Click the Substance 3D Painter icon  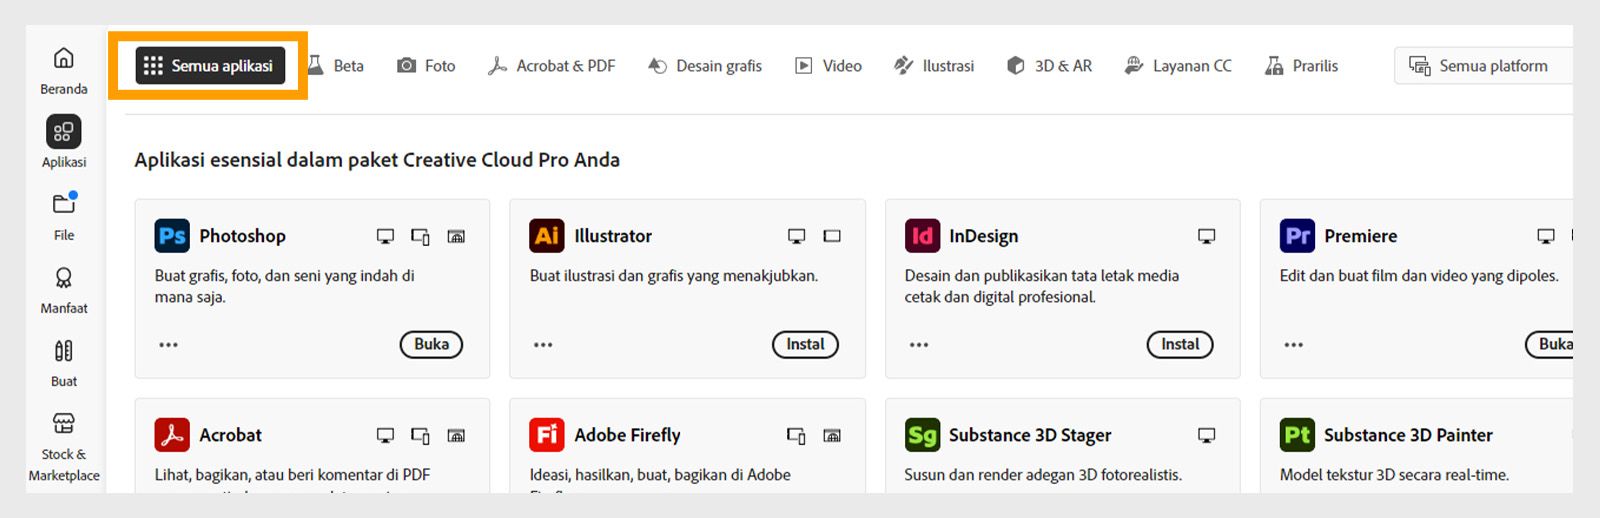pyautogui.click(x=1297, y=435)
